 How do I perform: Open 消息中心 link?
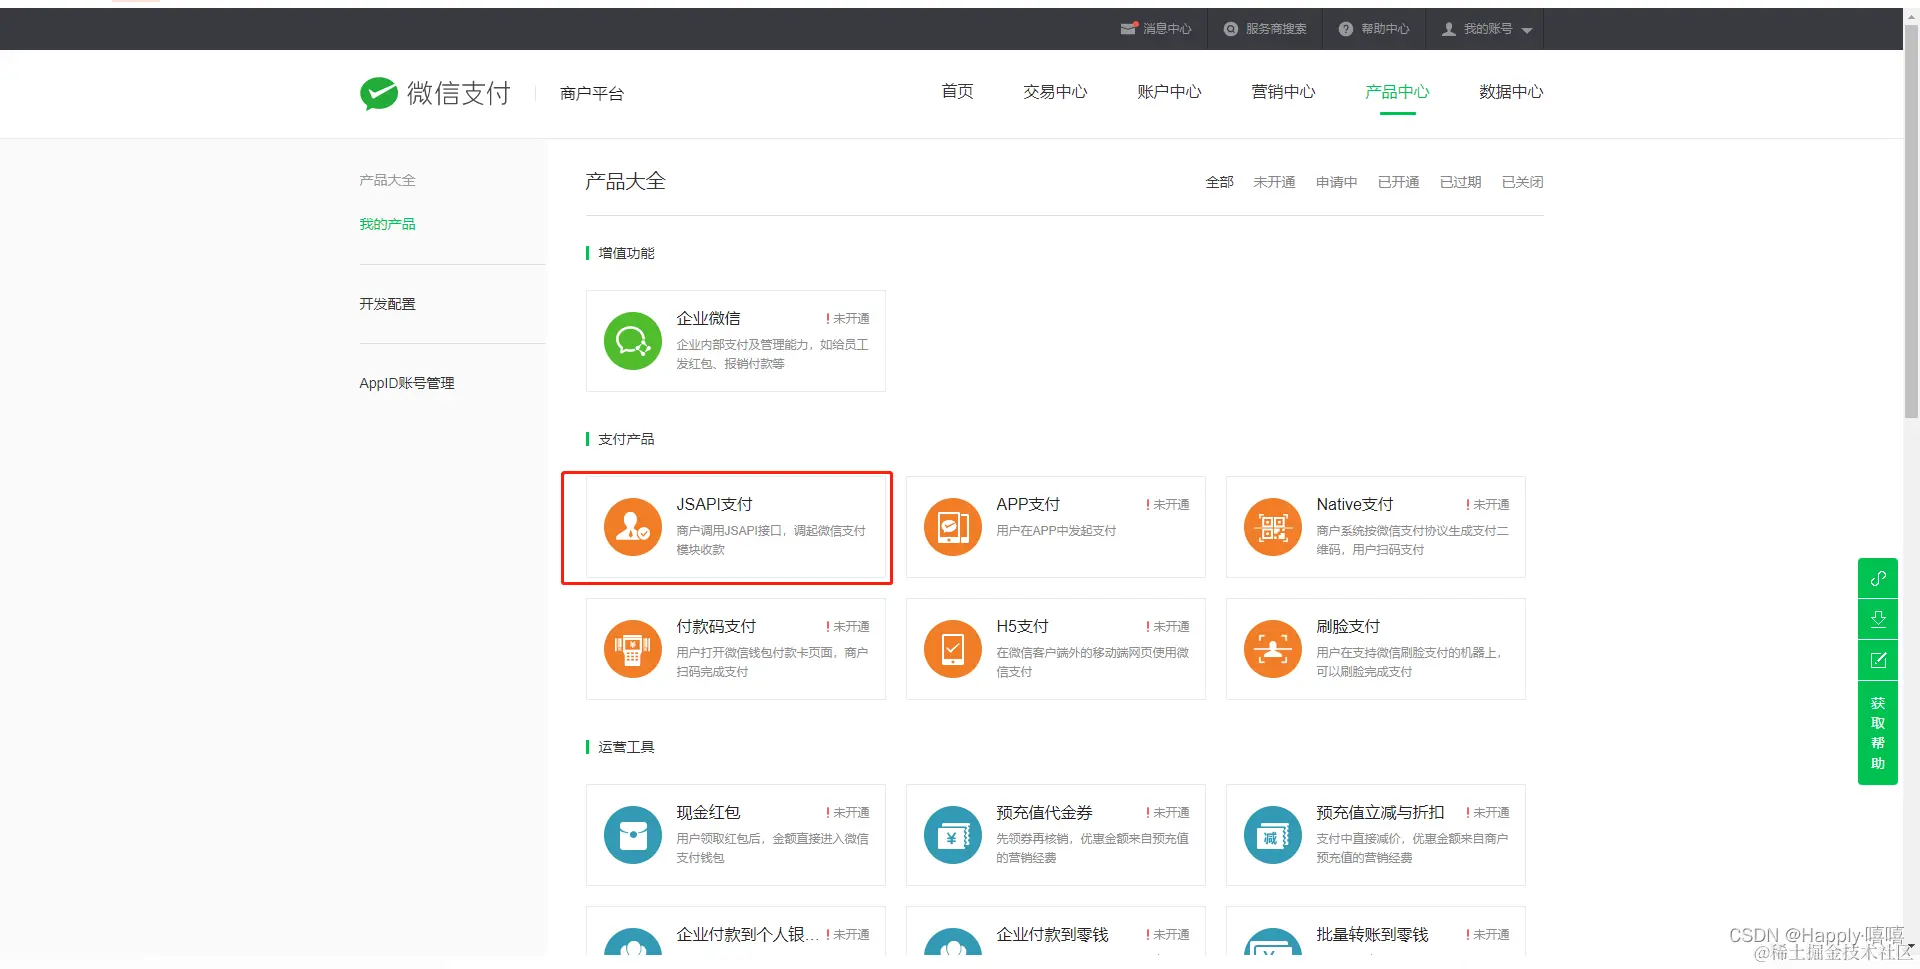click(1167, 29)
